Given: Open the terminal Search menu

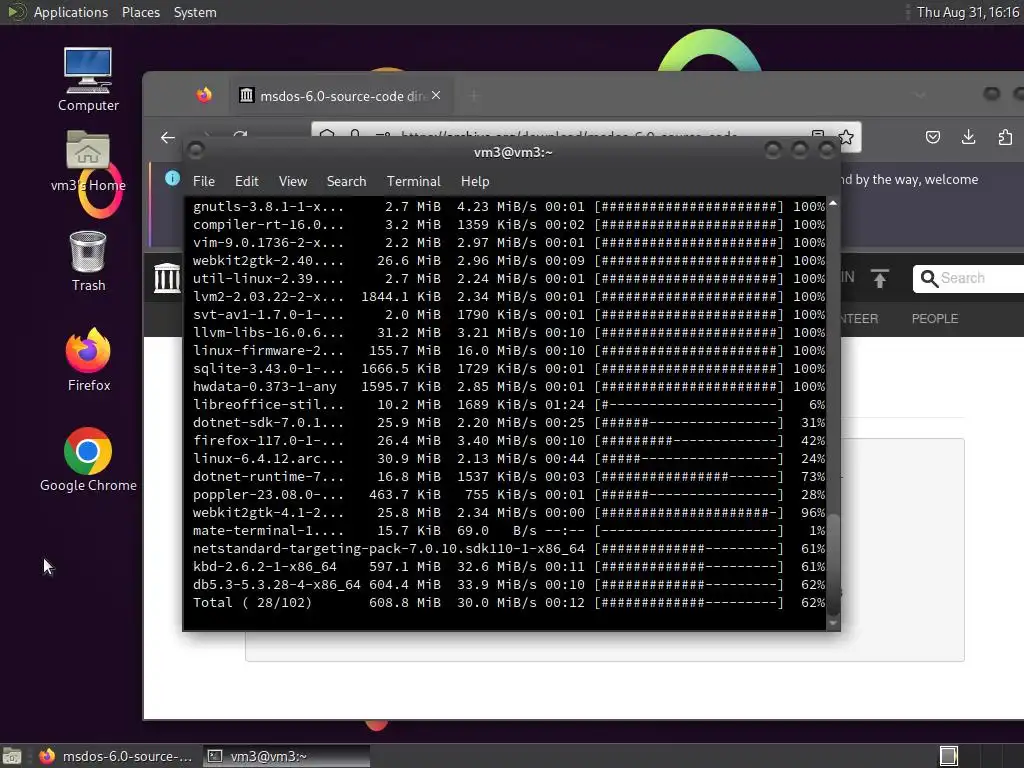Looking at the screenshot, I should (x=346, y=181).
